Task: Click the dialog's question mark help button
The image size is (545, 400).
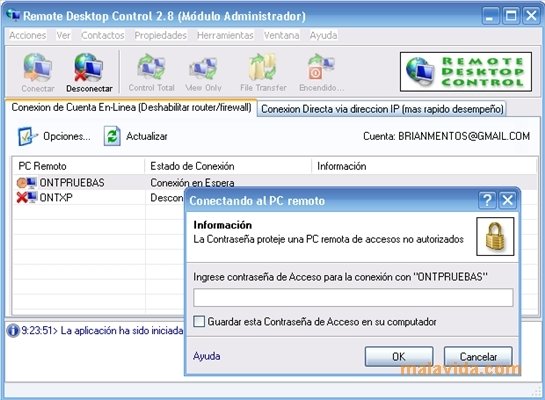Action: (487, 200)
